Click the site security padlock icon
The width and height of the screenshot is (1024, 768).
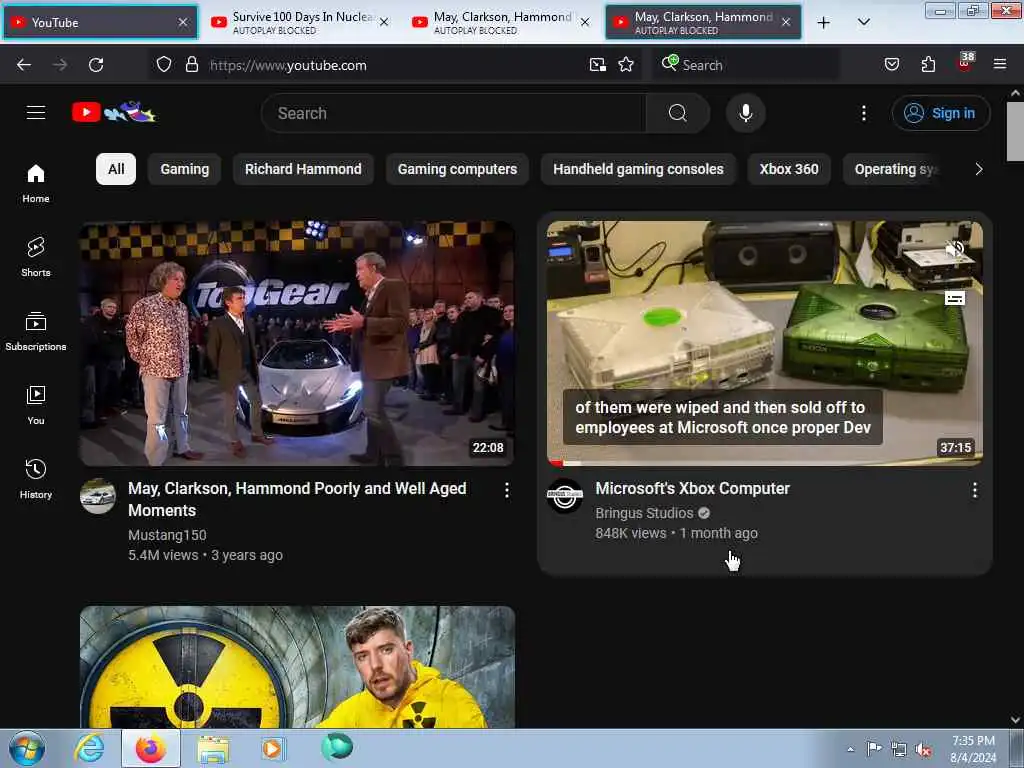coord(191,64)
